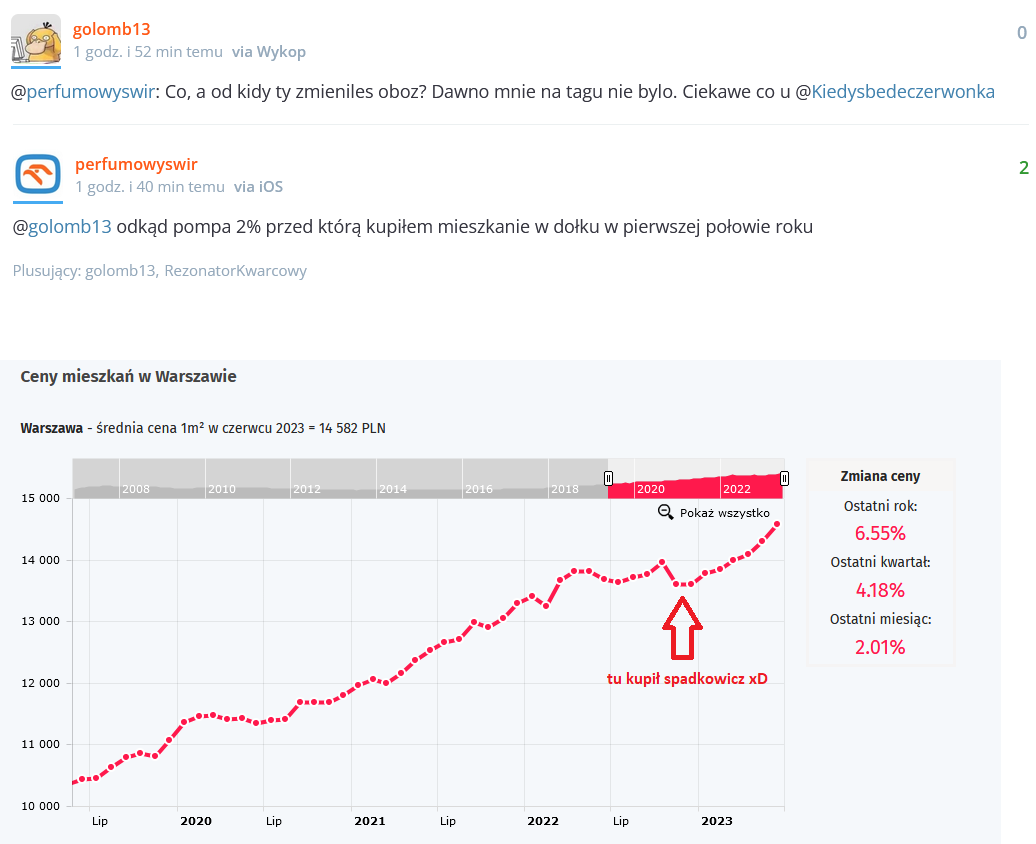Open the "1 godz. i 40 min temu" timestamp
This screenshot has height=844, width=1036.
pyautogui.click(x=149, y=186)
